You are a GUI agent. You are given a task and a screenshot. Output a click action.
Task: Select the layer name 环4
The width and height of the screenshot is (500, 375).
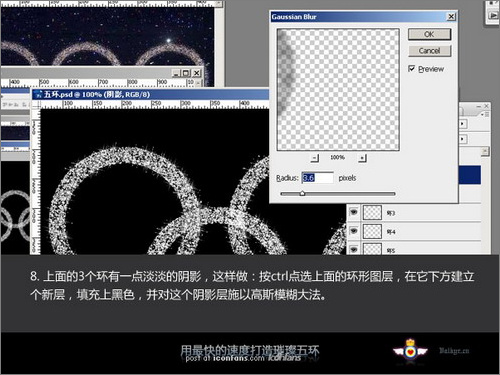(x=391, y=232)
